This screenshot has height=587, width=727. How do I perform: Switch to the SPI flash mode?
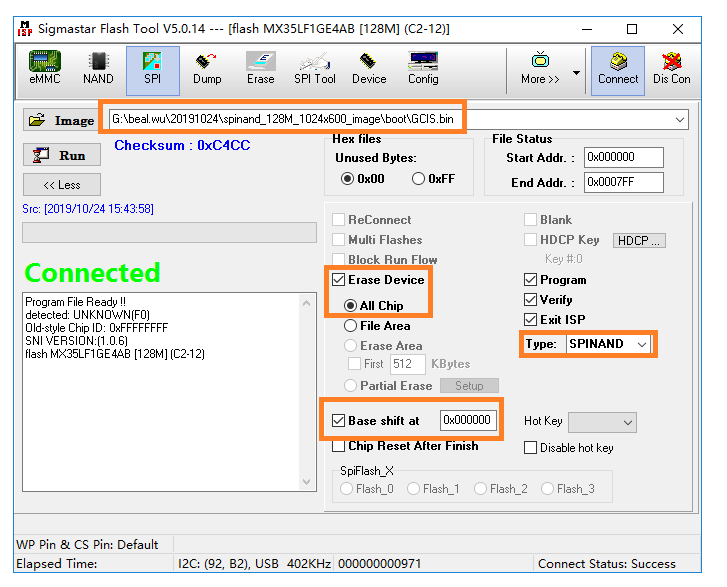[x=153, y=70]
